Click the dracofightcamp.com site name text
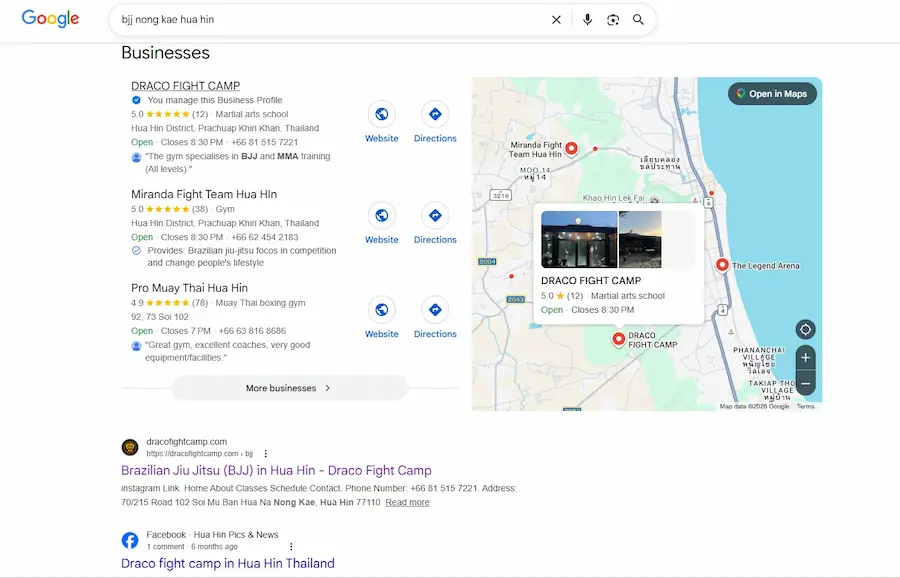900x578 pixels. click(187, 441)
